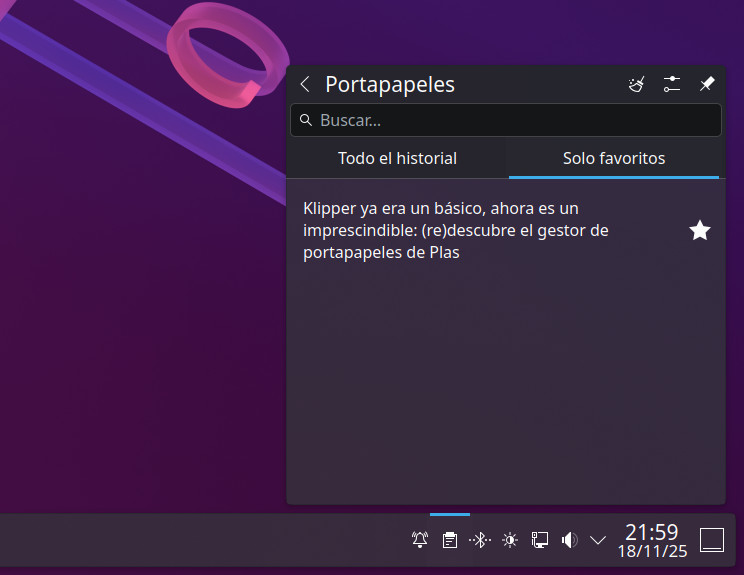Go back using the arrow beside Portapapeles
Viewport: 744px width, 575px height.
pos(305,85)
